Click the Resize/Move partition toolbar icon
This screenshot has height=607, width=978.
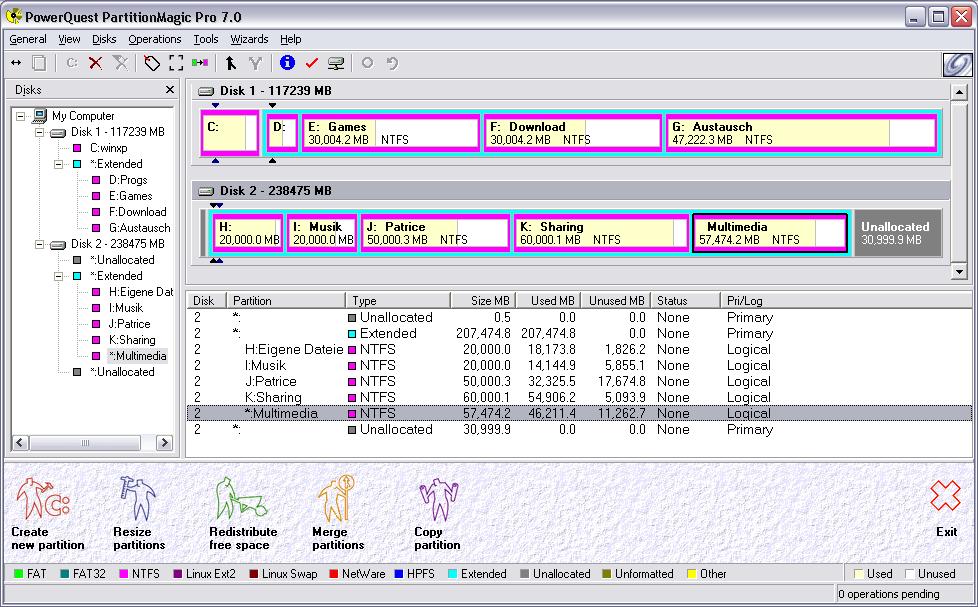click(x=16, y=63)
